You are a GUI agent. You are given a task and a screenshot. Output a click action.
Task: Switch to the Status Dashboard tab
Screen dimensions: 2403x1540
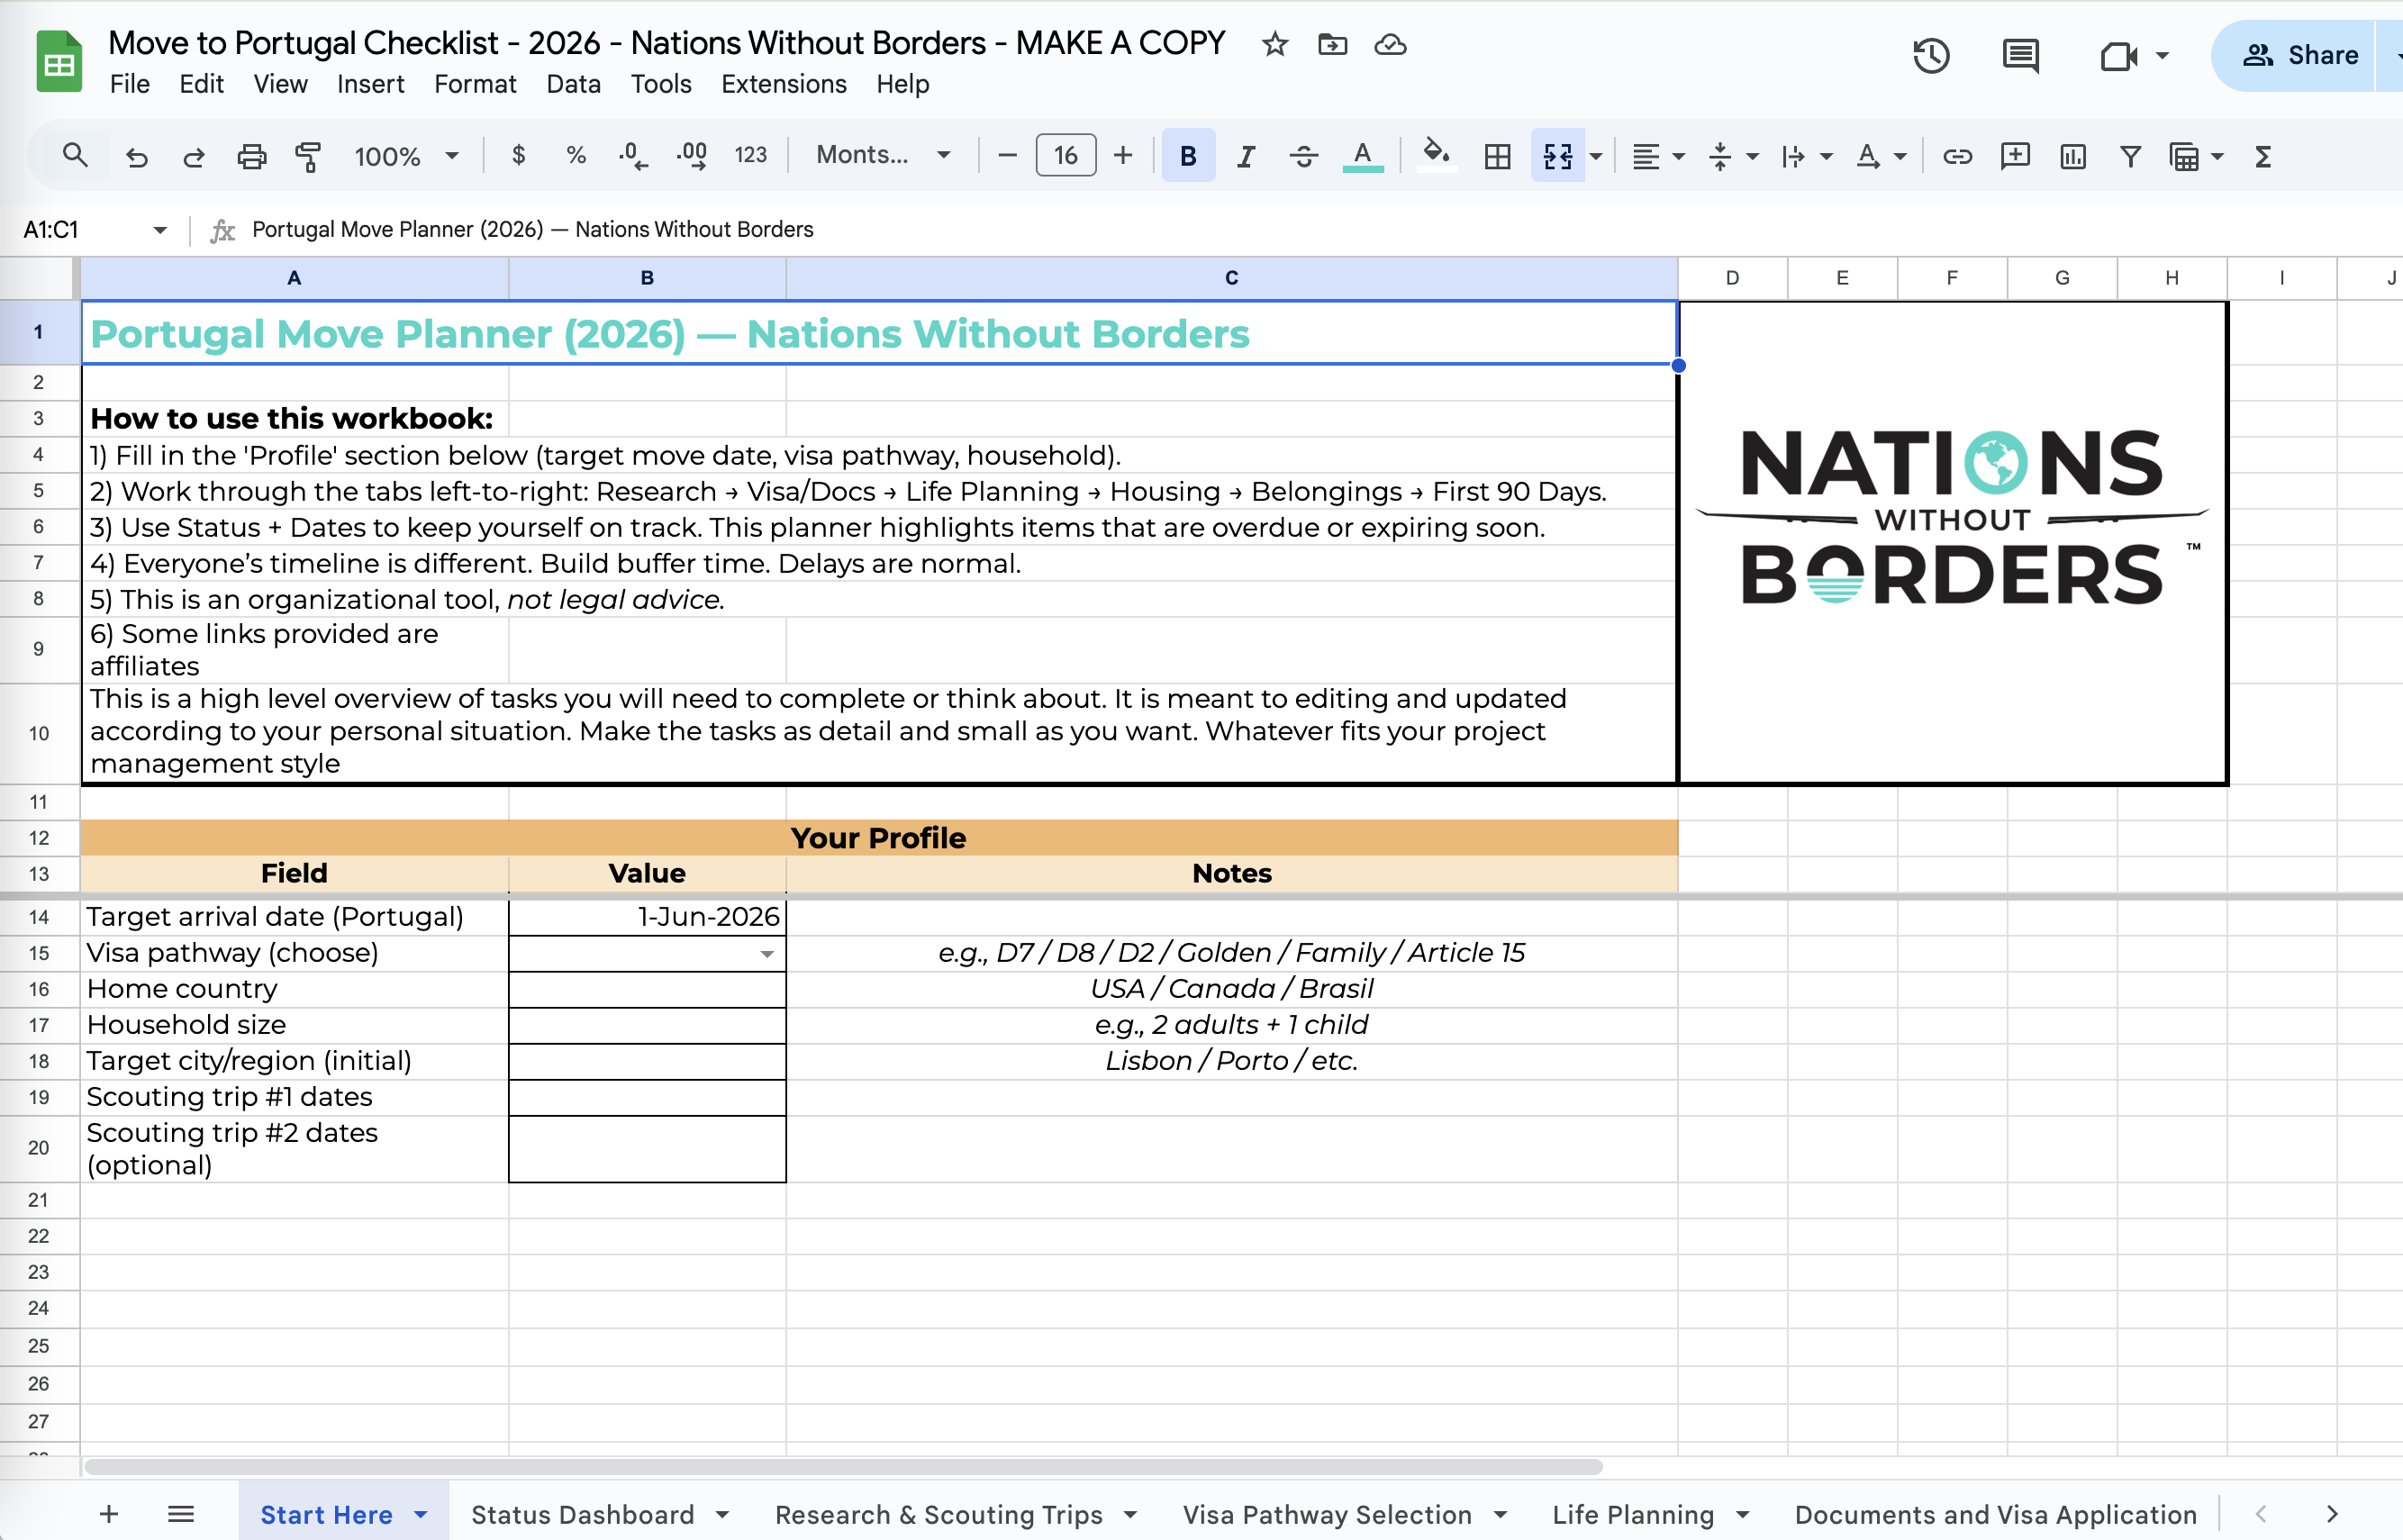coord(583,1514)
